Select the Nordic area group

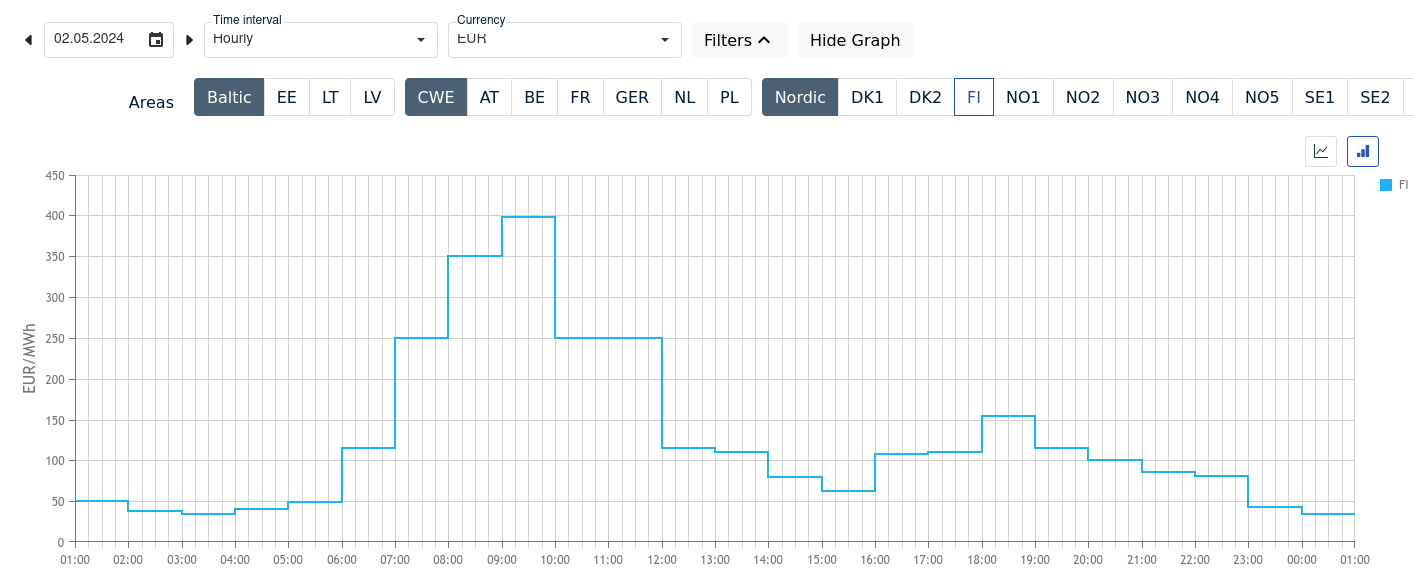[x=800, y=98]
